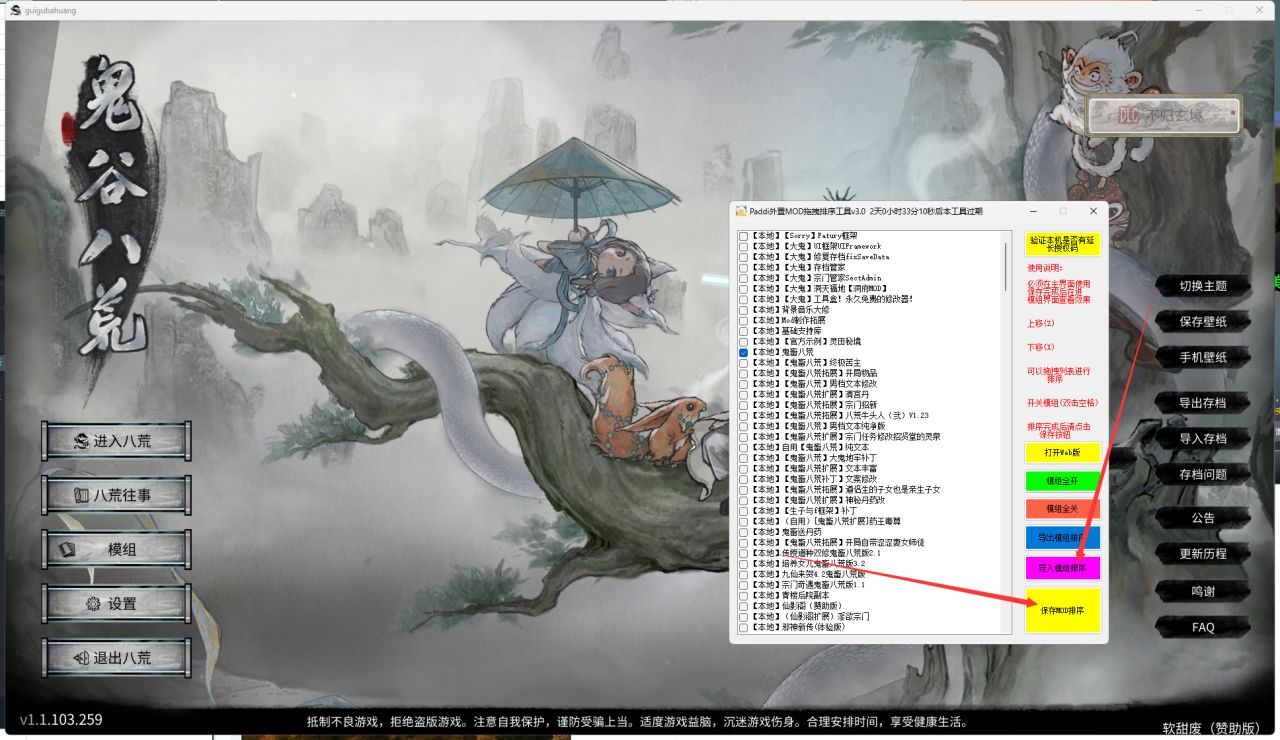Open the 鸣谢 credits
The image size is (1280, 740).
coord(1203,591)
